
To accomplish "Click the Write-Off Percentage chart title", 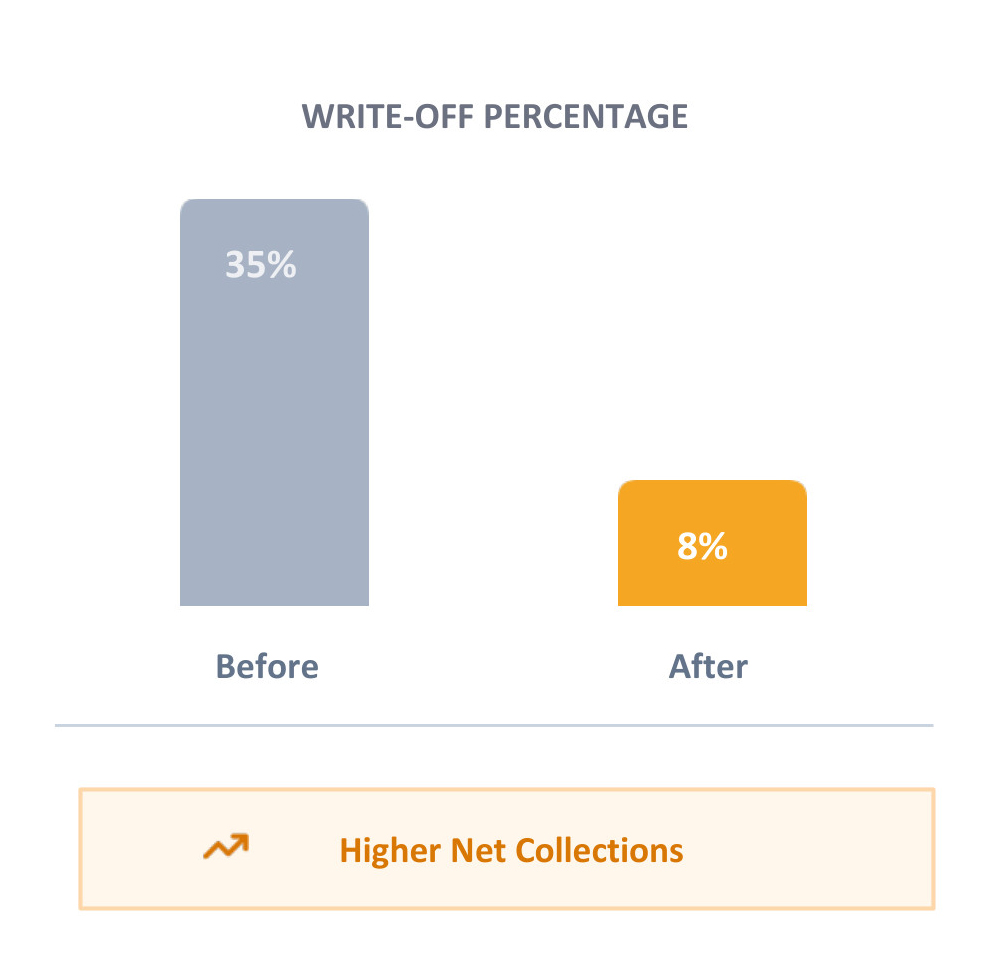I will pos(495,117).
